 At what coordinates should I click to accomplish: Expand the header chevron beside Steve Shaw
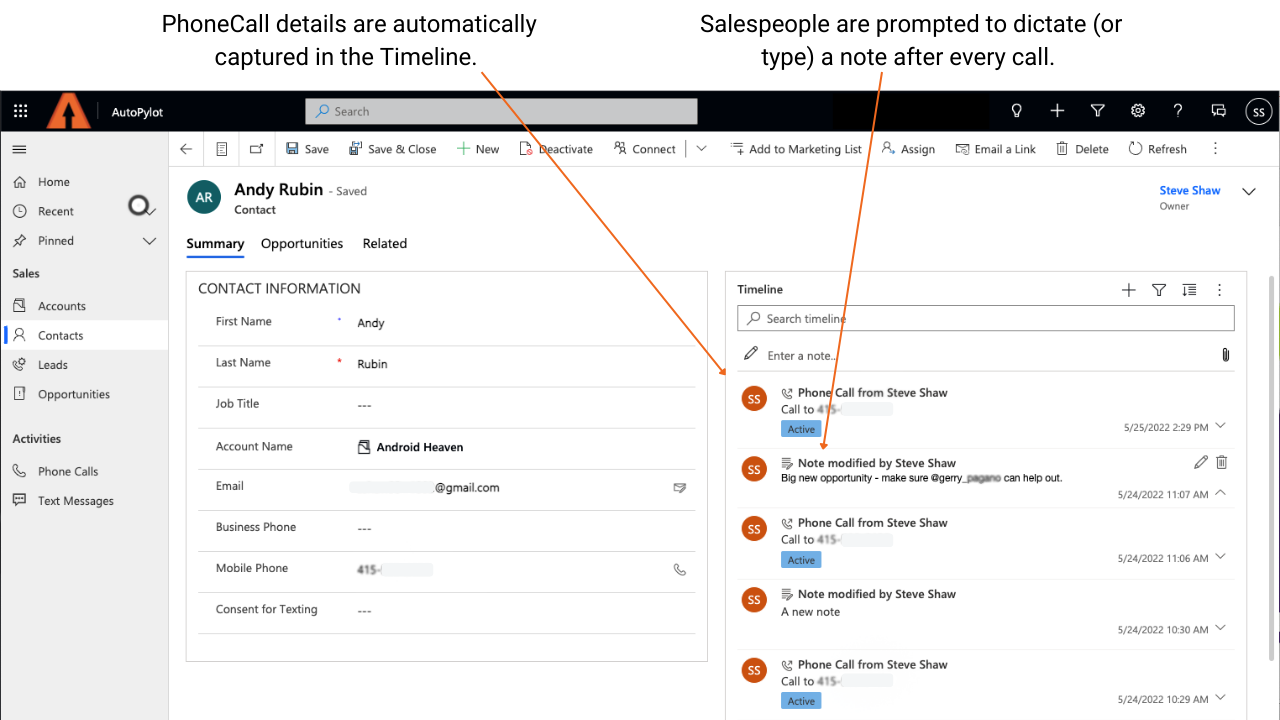coord(1248,191)
